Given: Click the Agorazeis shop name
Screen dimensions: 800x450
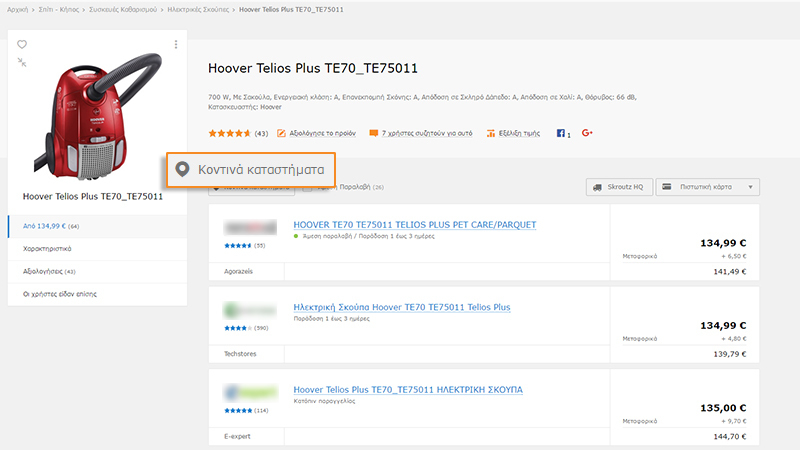Looking at the screenshot, I should tap(238, 271).
